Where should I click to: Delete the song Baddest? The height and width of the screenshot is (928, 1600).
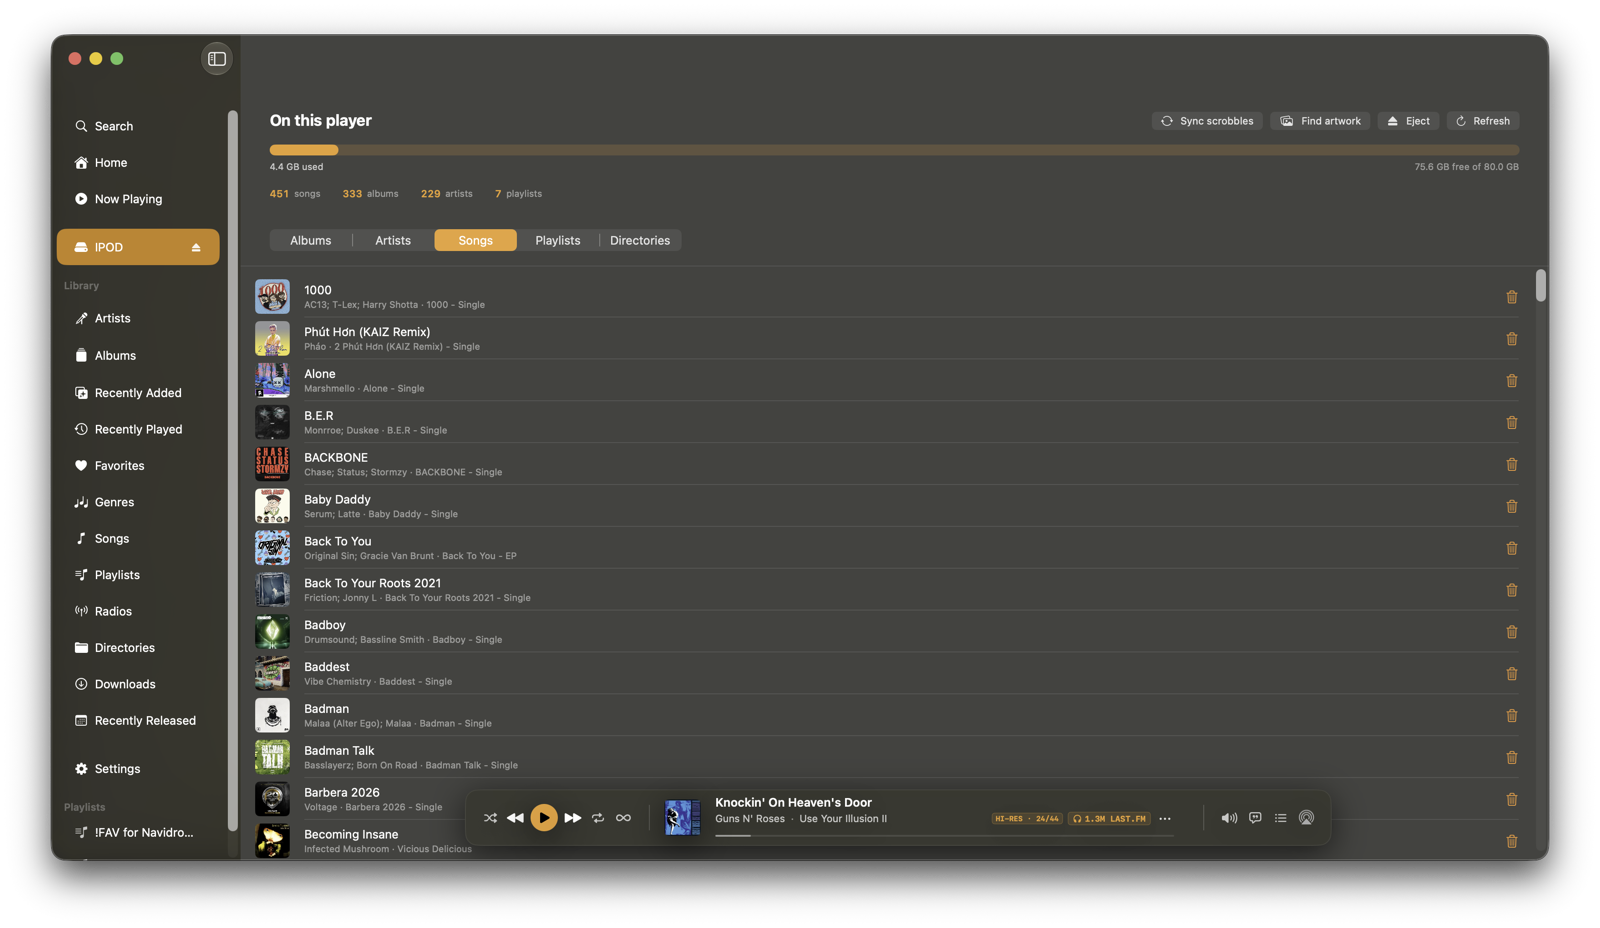1512,674
